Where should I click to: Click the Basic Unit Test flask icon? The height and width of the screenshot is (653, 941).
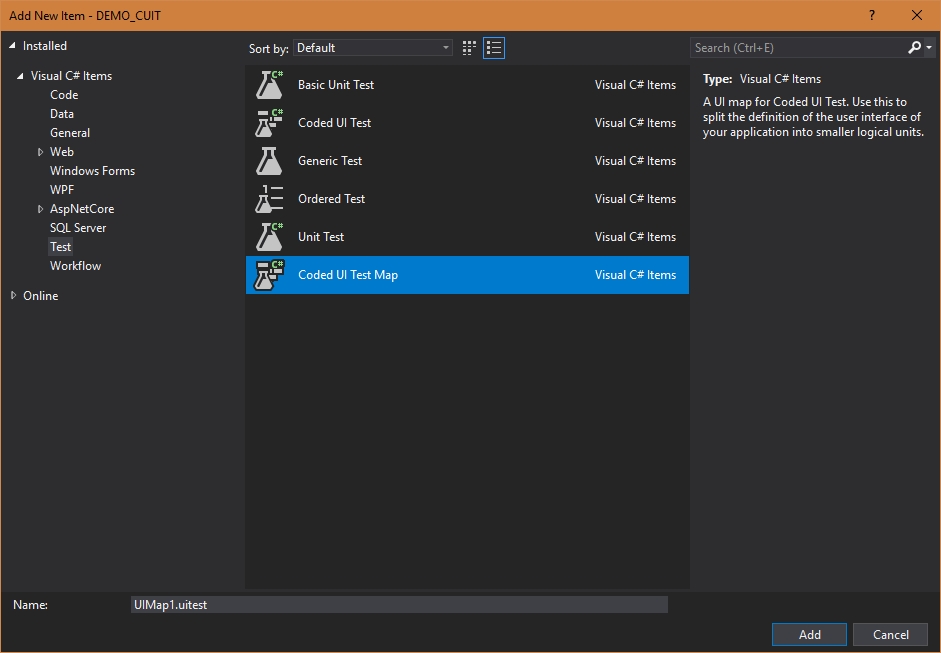pyautogui.click(x=269, y=85)
